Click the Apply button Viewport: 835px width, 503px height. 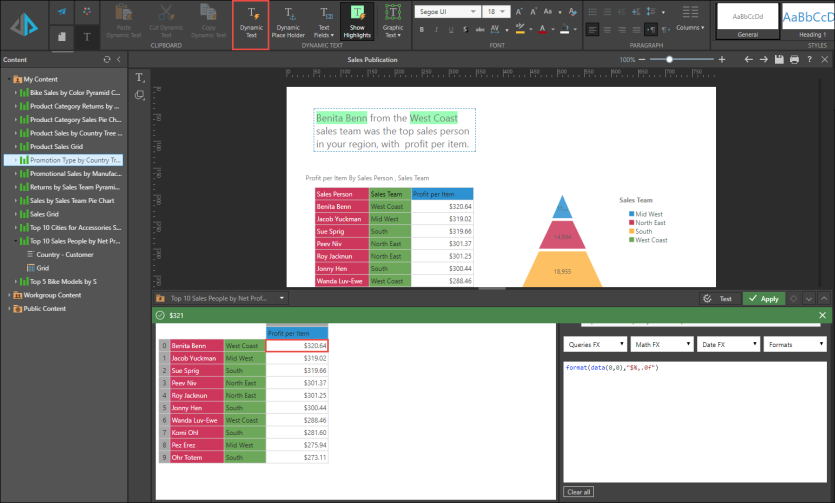pyautogui.click(x=764, y=298)
